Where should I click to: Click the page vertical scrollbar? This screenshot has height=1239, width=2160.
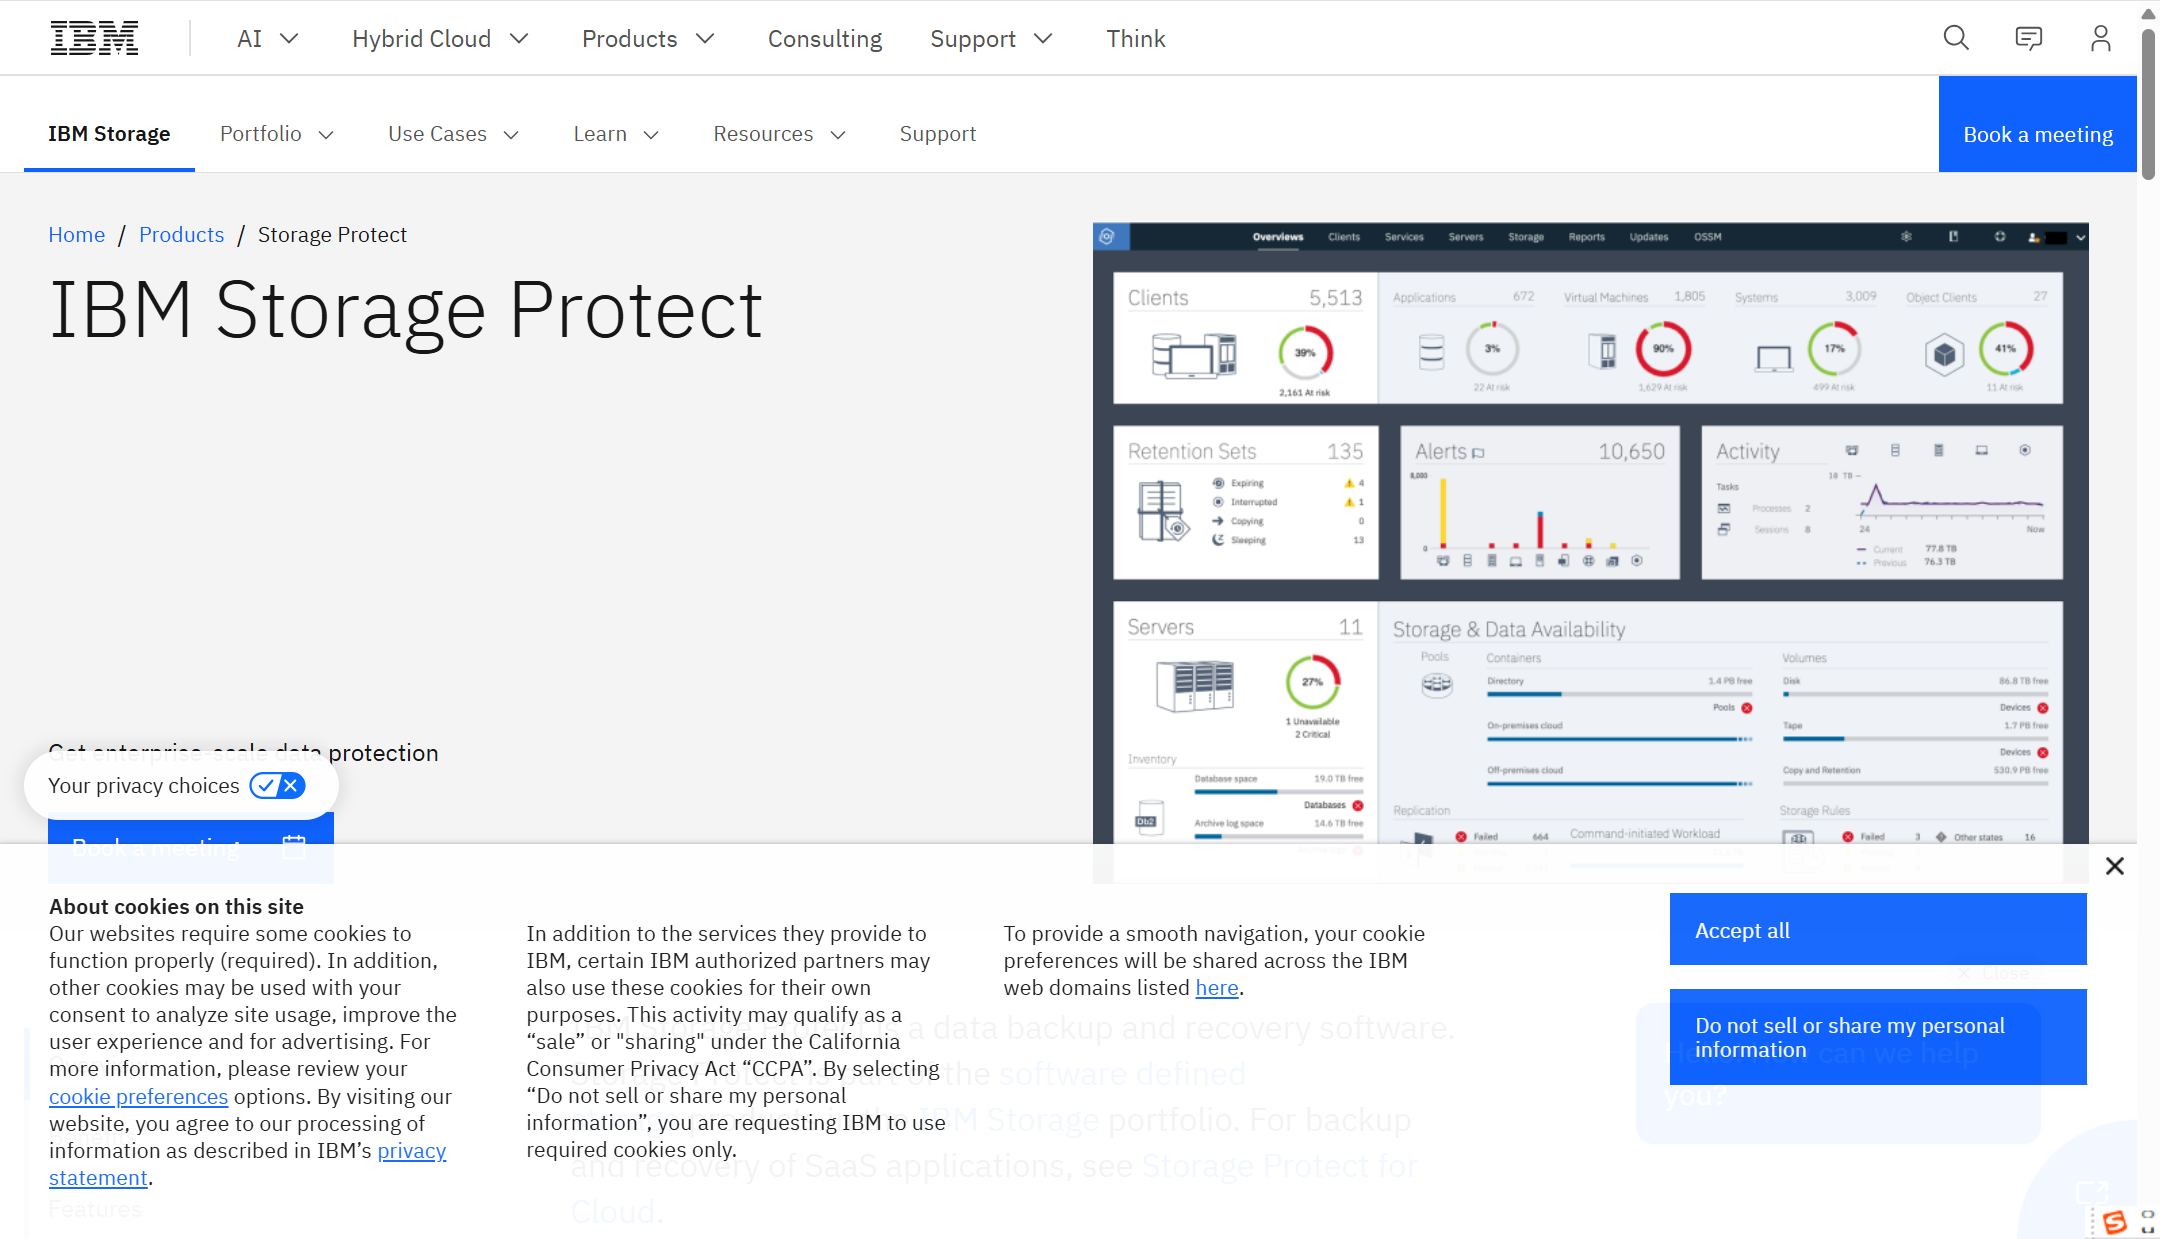[x=2147, y=104]
